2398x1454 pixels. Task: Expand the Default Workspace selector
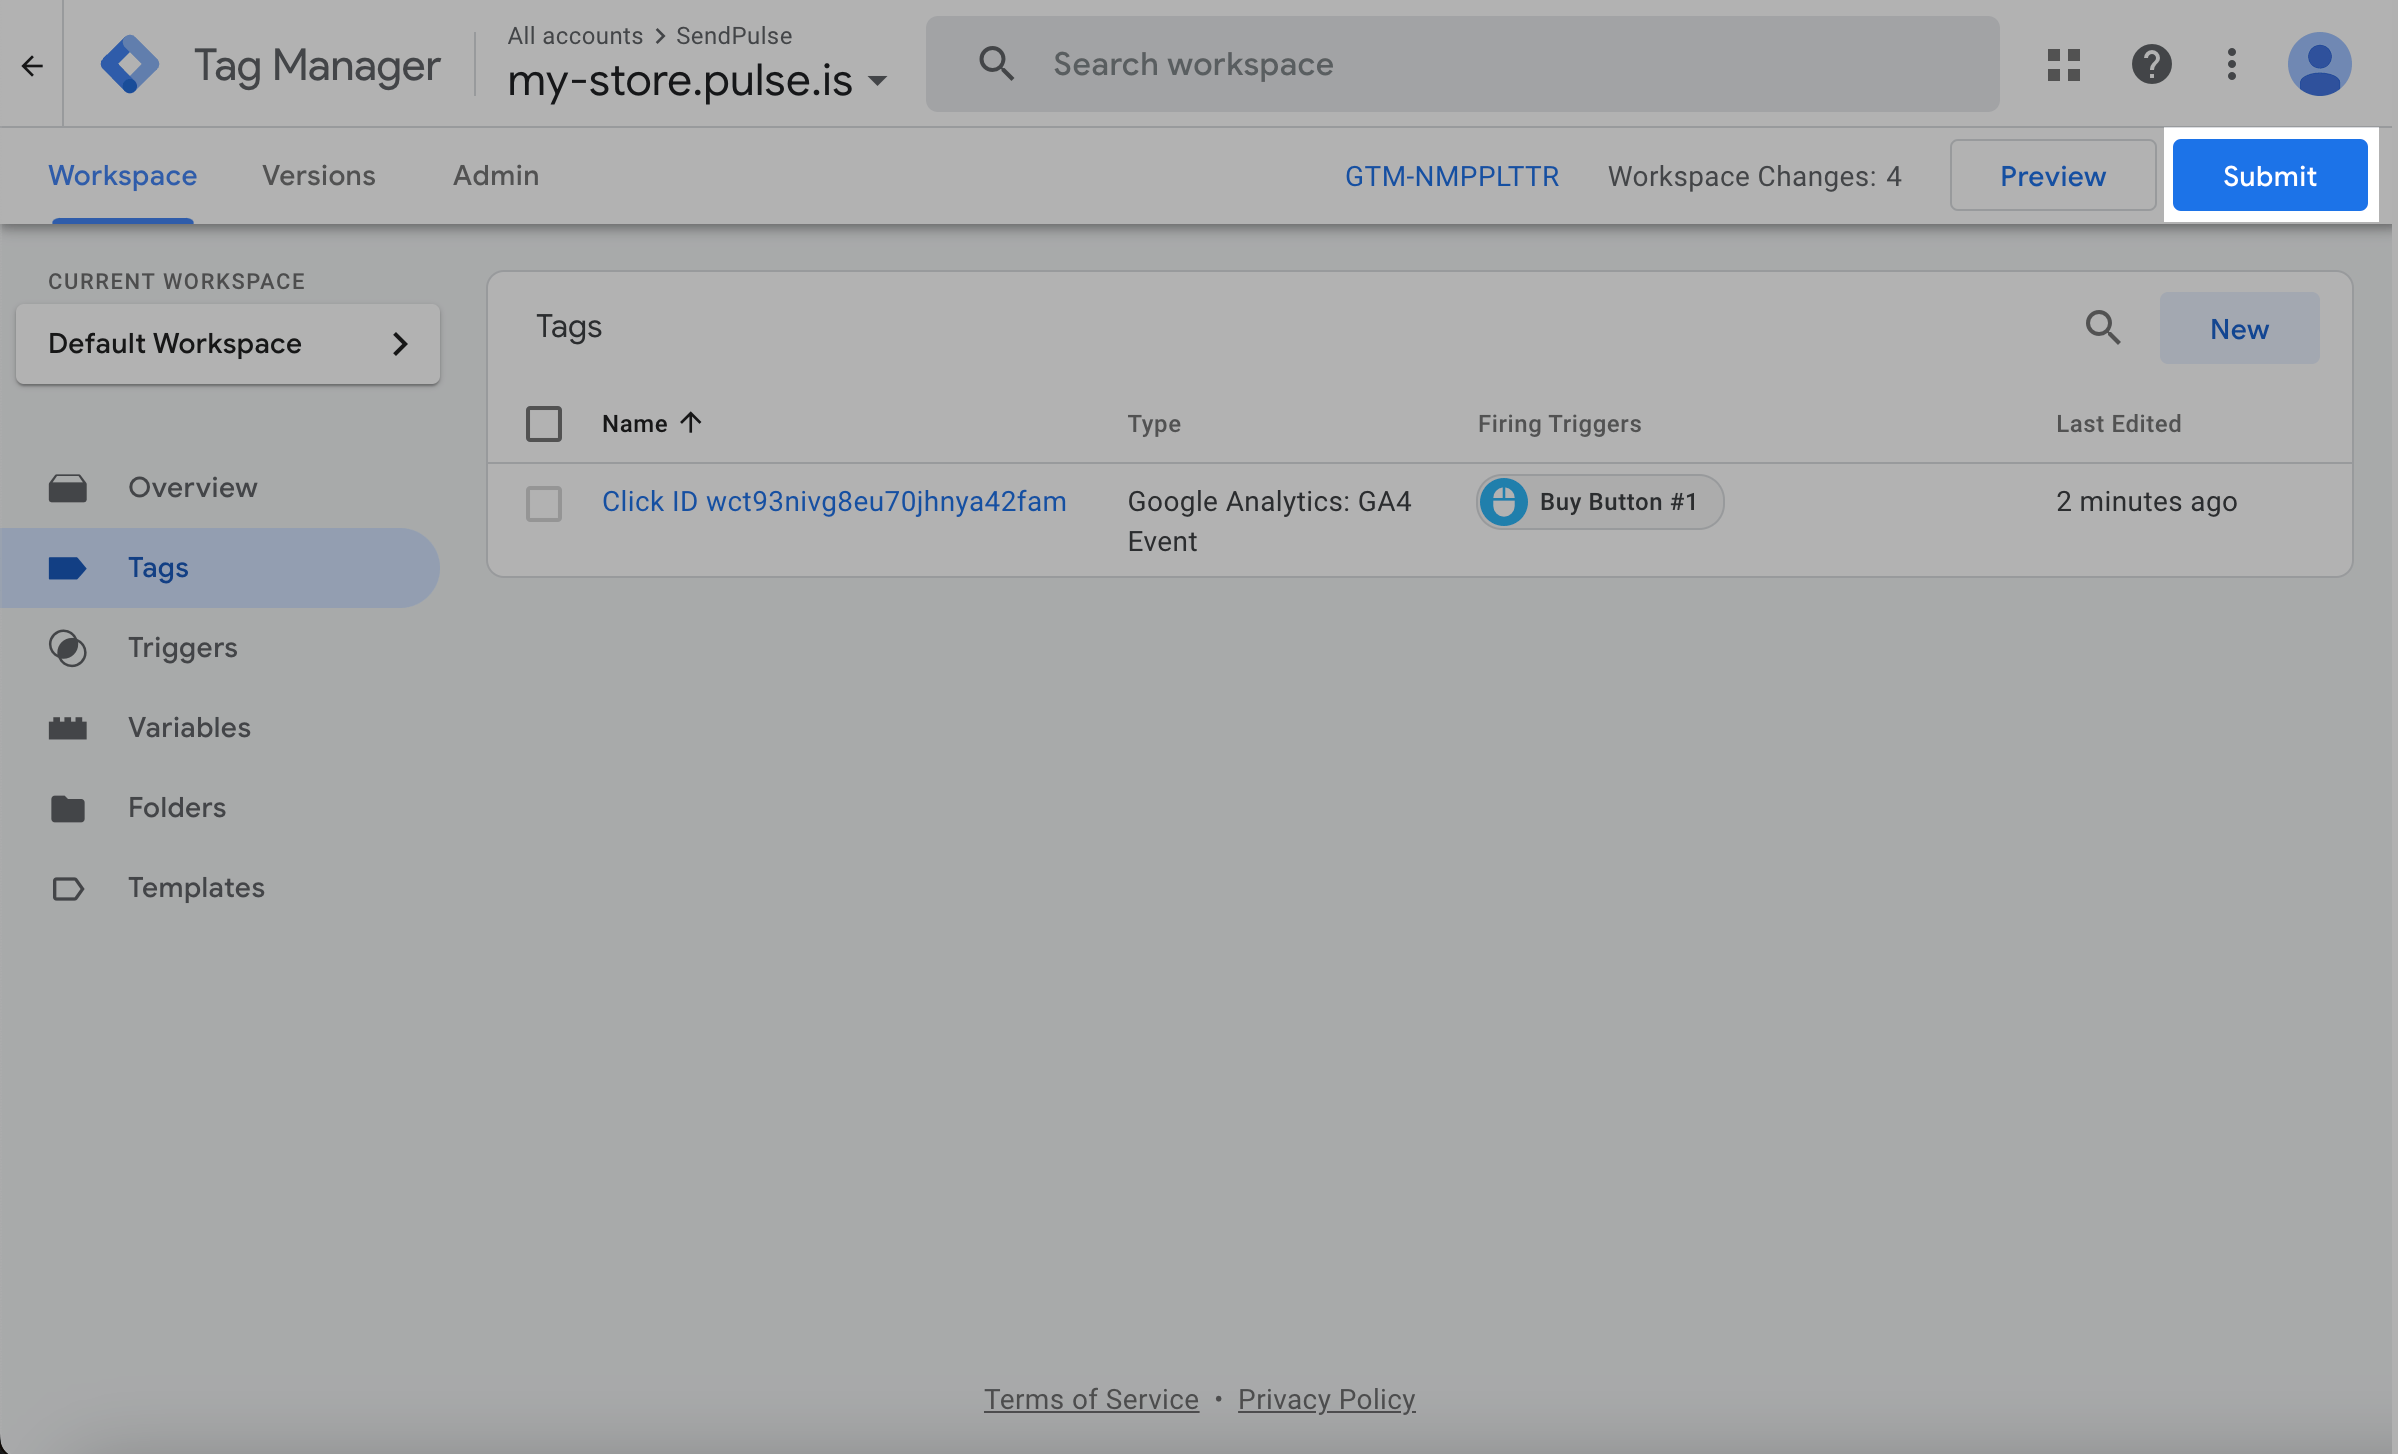[228, 344]
